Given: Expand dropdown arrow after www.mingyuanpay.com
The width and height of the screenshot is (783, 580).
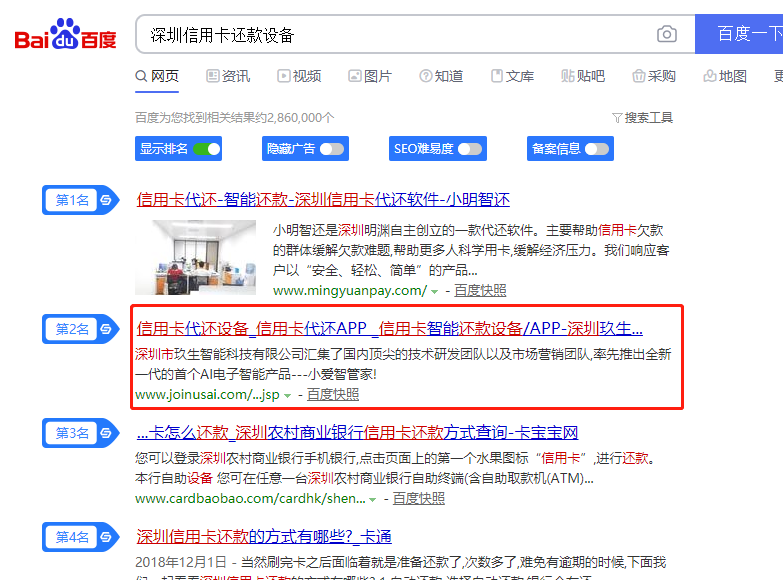Looking at the screenshot, I should click(x=434, y=292).
